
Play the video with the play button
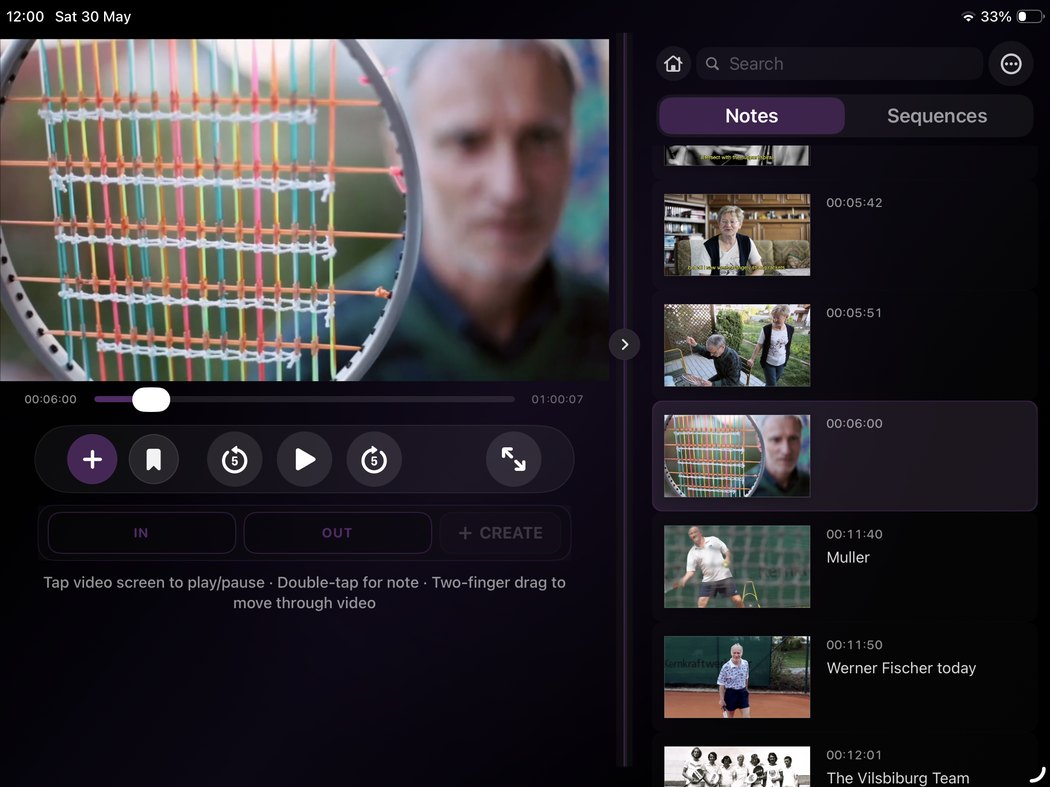tap(305, 459)
